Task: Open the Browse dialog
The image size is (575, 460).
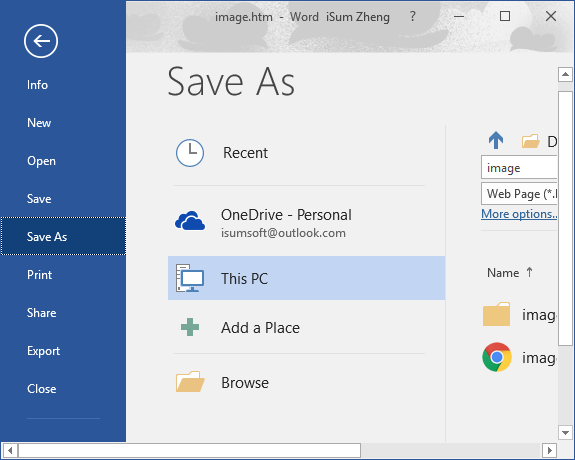Action: (x=307, y=383)
